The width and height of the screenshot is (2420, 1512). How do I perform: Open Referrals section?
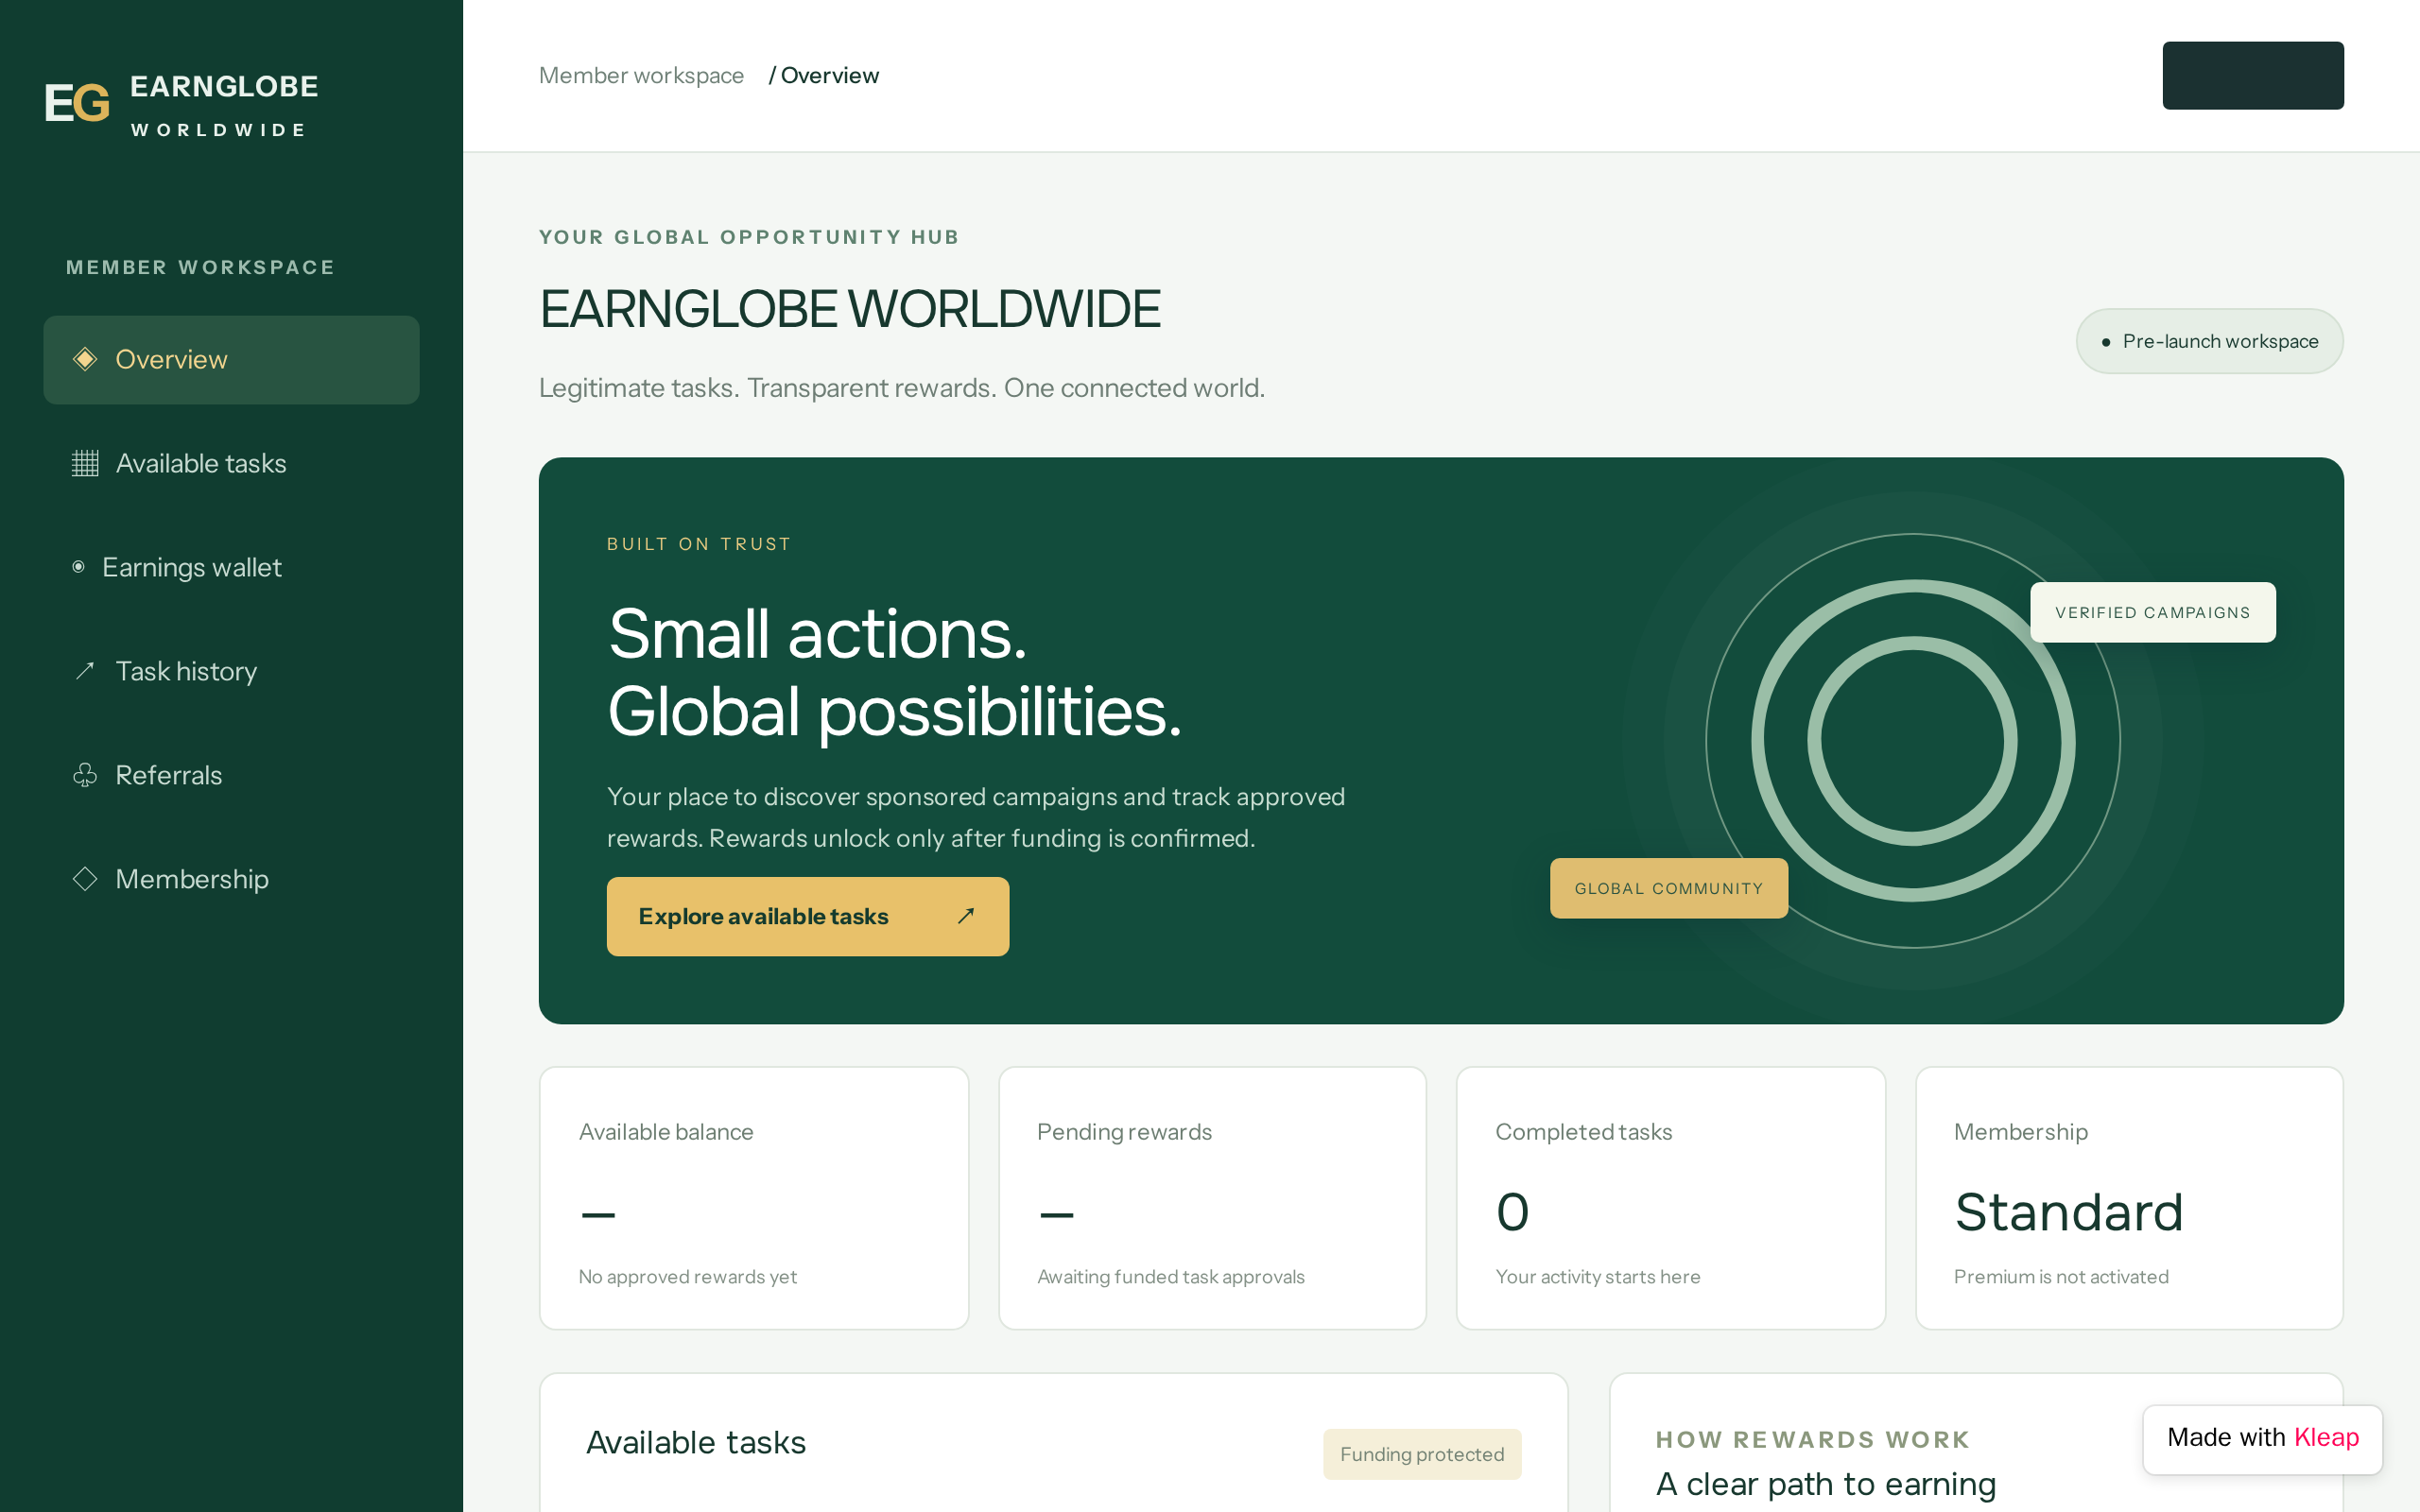231,776
